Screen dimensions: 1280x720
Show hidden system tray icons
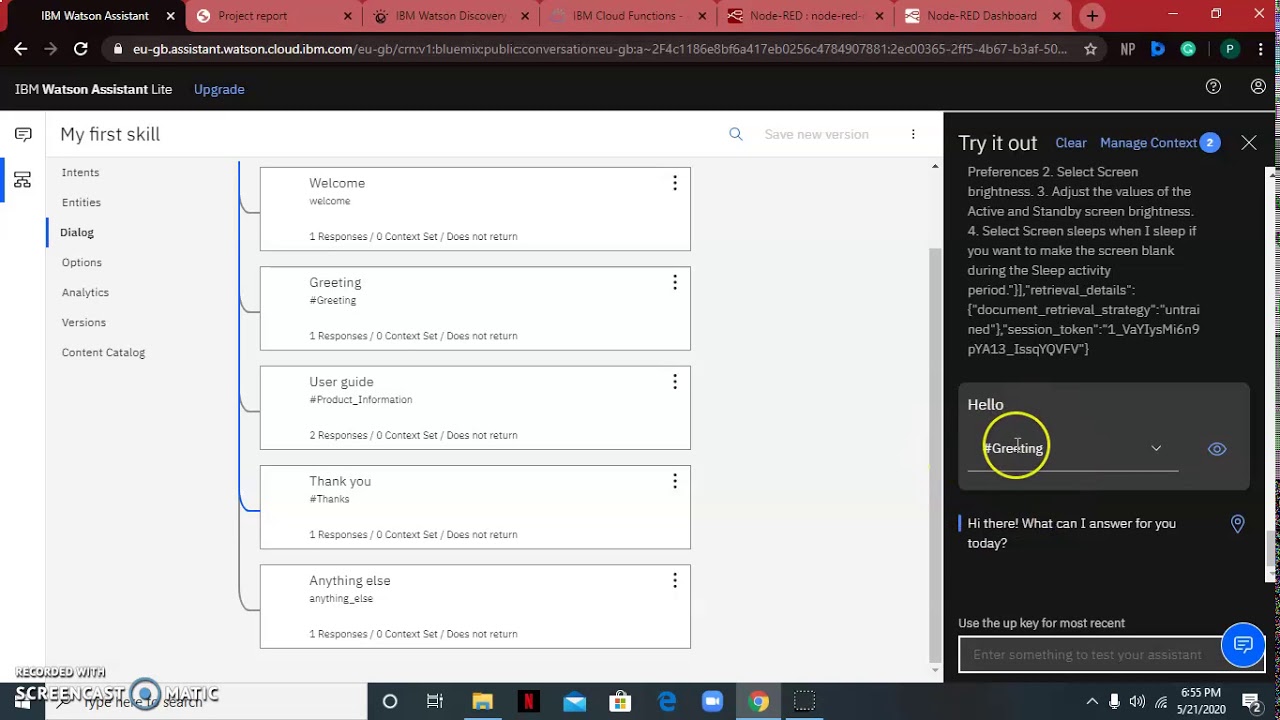[x=1092, y=702]
